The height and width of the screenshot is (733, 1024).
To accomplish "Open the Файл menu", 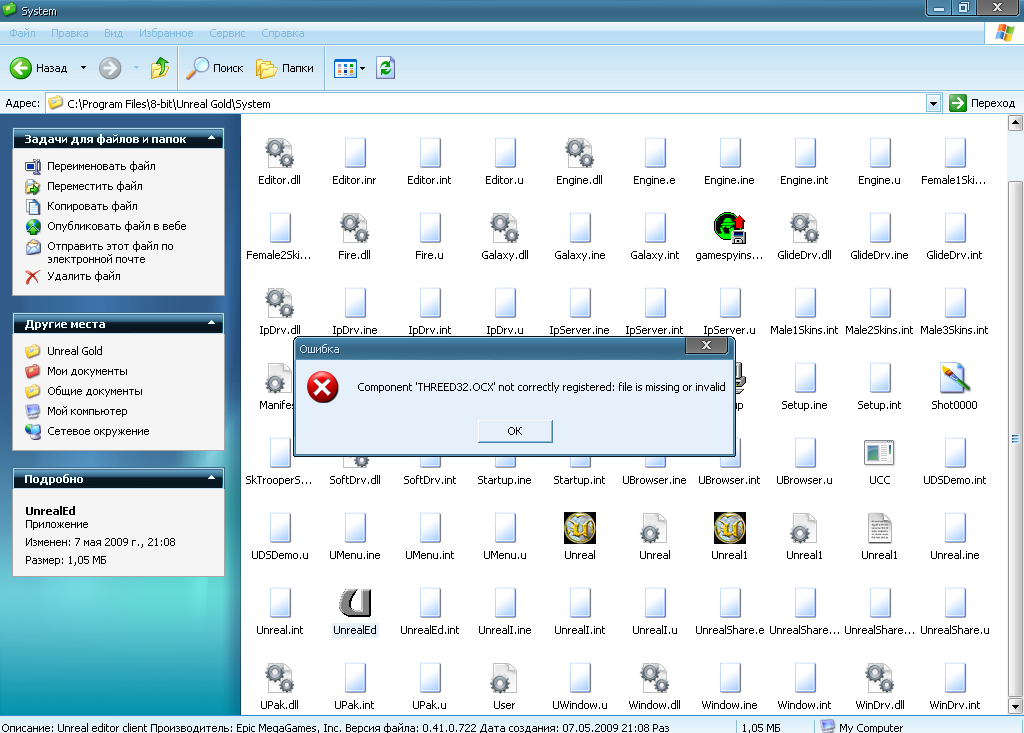I will [22, 33].
